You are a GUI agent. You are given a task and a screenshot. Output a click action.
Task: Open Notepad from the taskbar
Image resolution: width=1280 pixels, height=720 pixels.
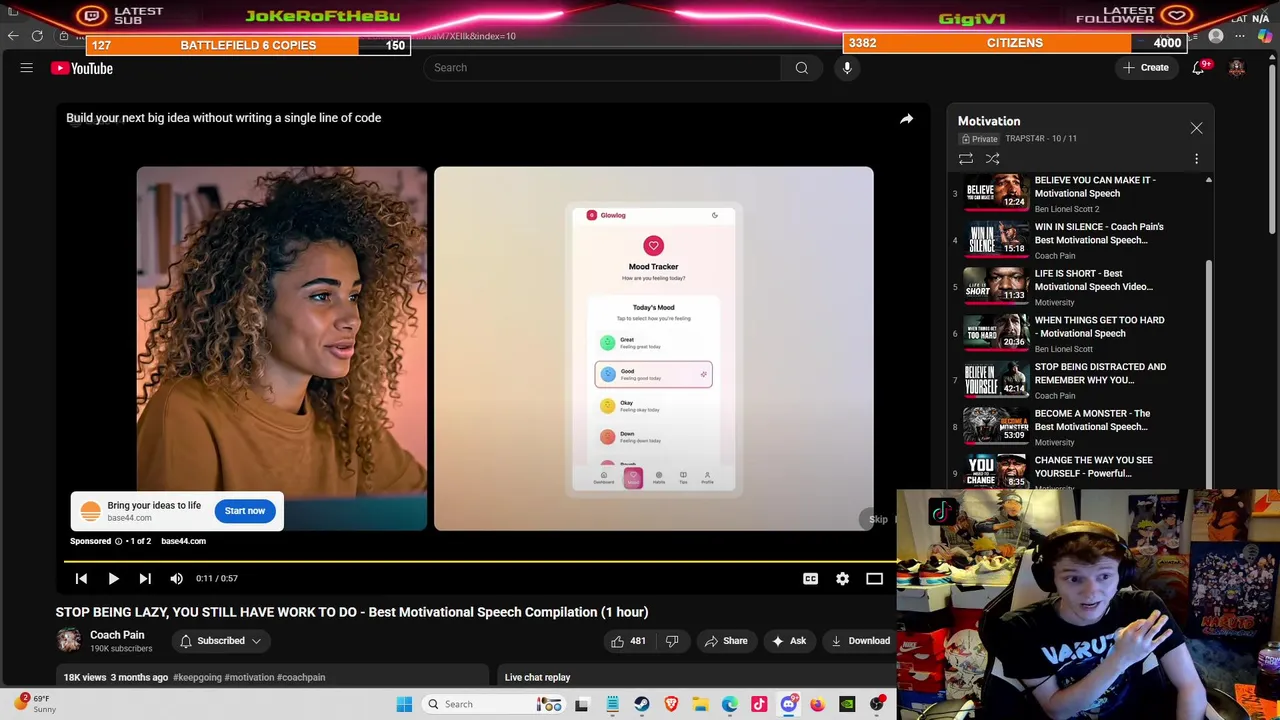coord(612,704)
